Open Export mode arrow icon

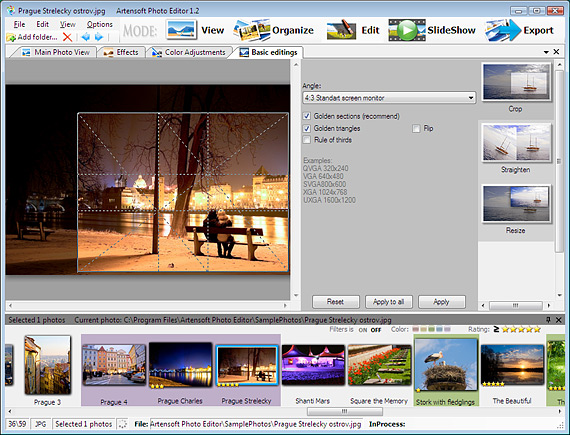click(x=503, y=30)
